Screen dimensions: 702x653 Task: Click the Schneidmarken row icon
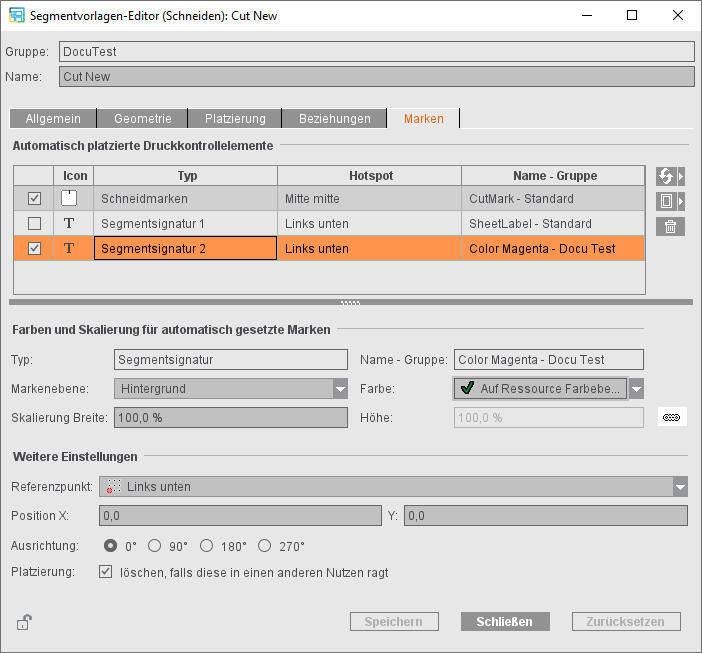click(x=69, y=198)
